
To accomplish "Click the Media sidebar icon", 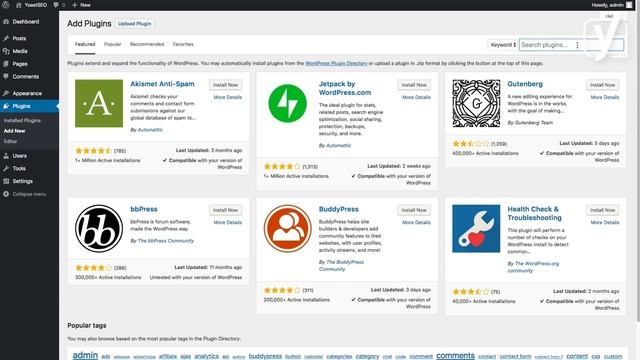I will click(x=6, y=51).
